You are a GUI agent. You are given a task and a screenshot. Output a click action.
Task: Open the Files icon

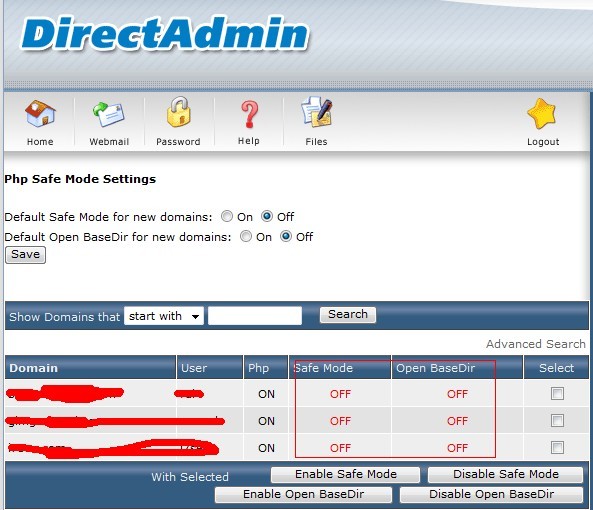coord(317,112)
